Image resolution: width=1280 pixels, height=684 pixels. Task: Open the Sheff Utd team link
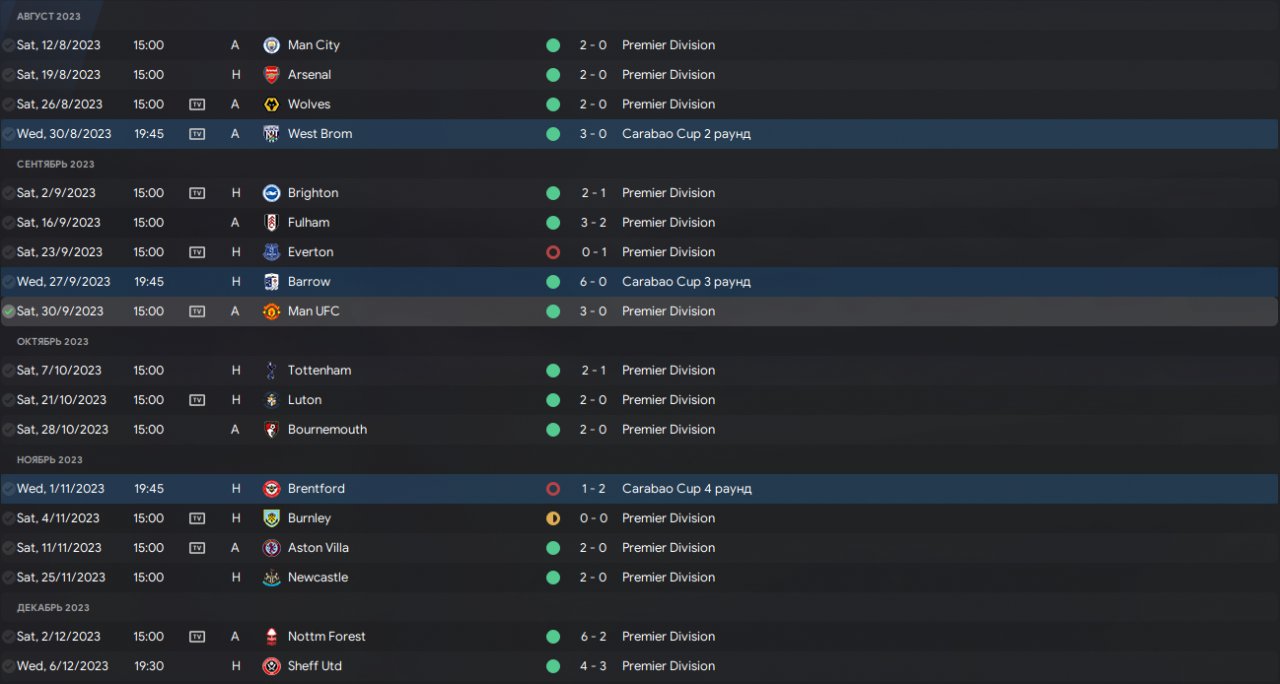pos(314,666)
